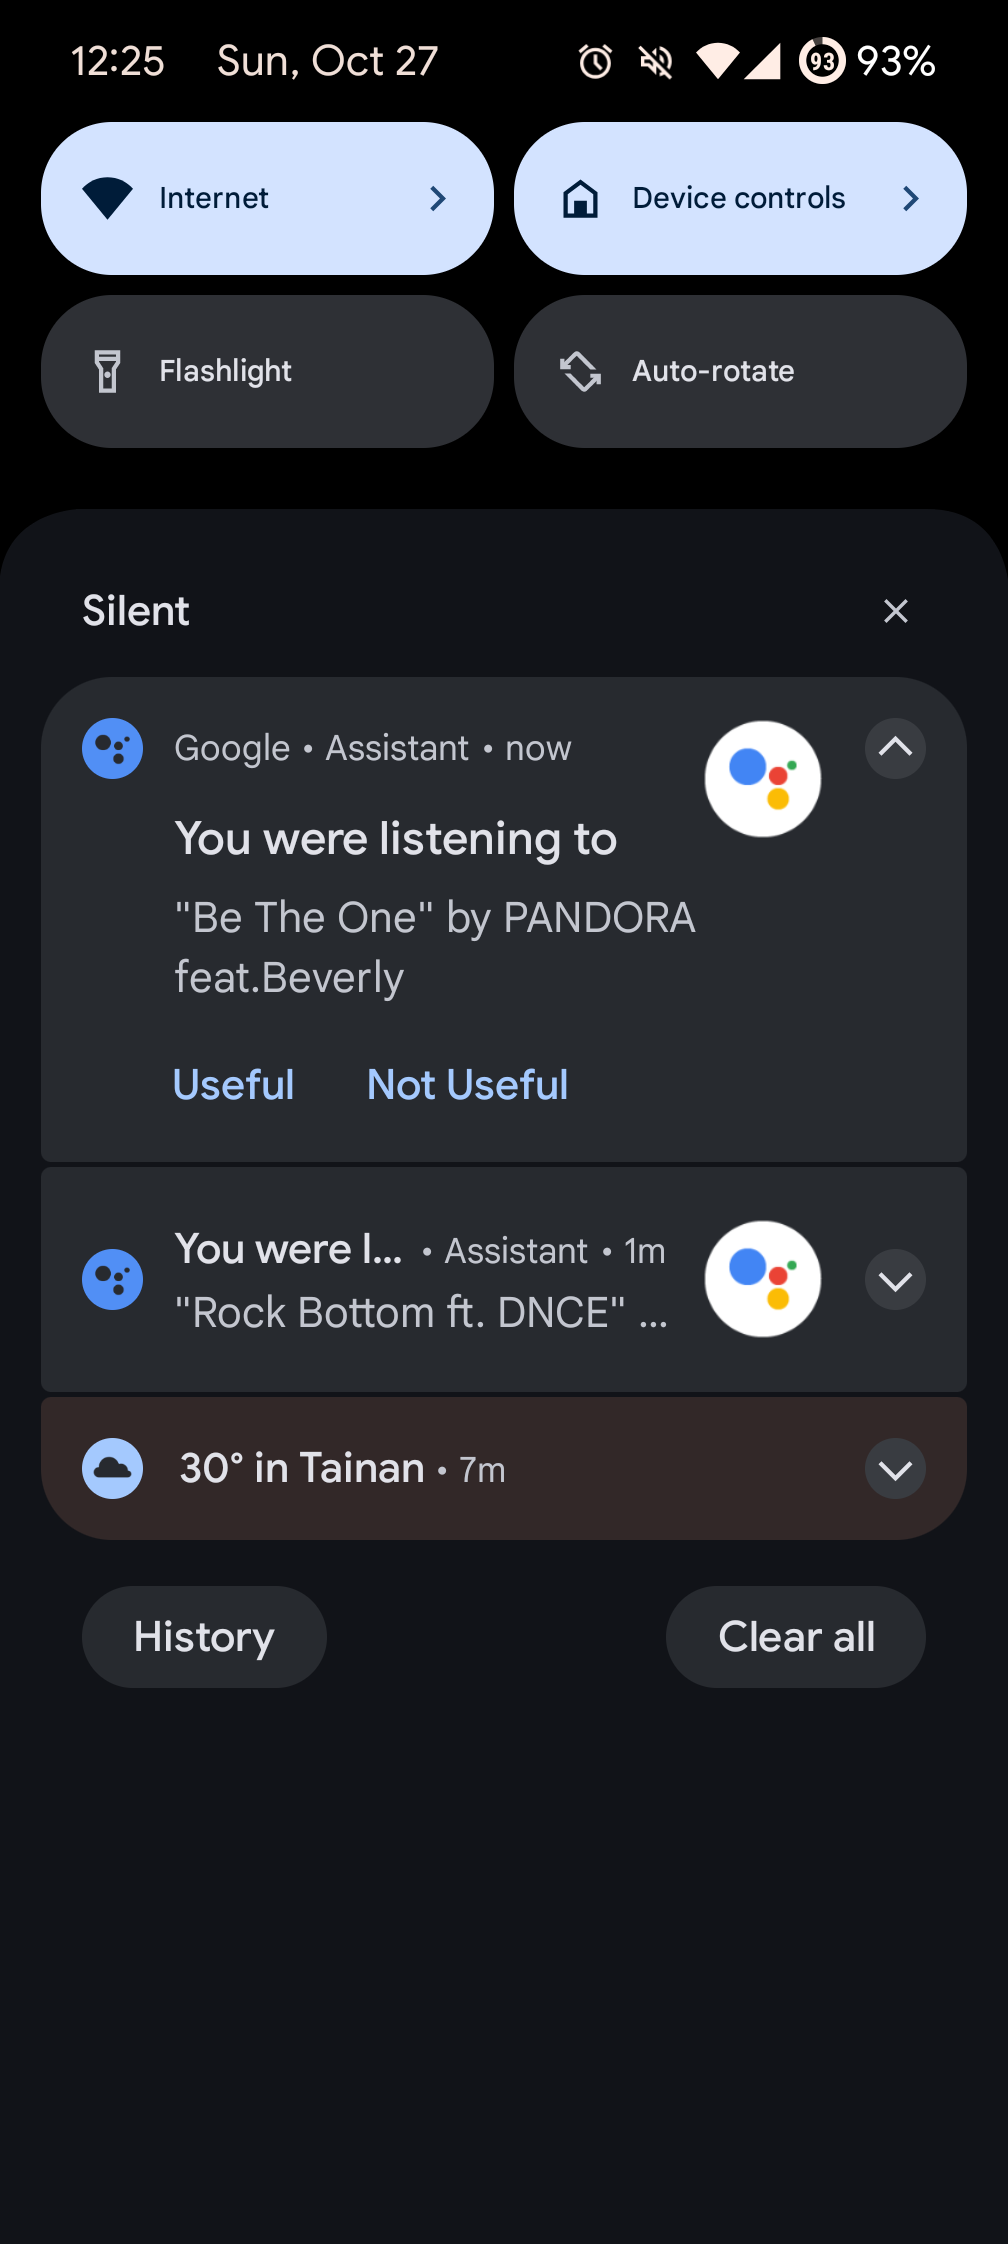Viewport: 1008px width, 2244px height.
Task: Tap the battery percentage indicator
Action: tap(895, 62)
